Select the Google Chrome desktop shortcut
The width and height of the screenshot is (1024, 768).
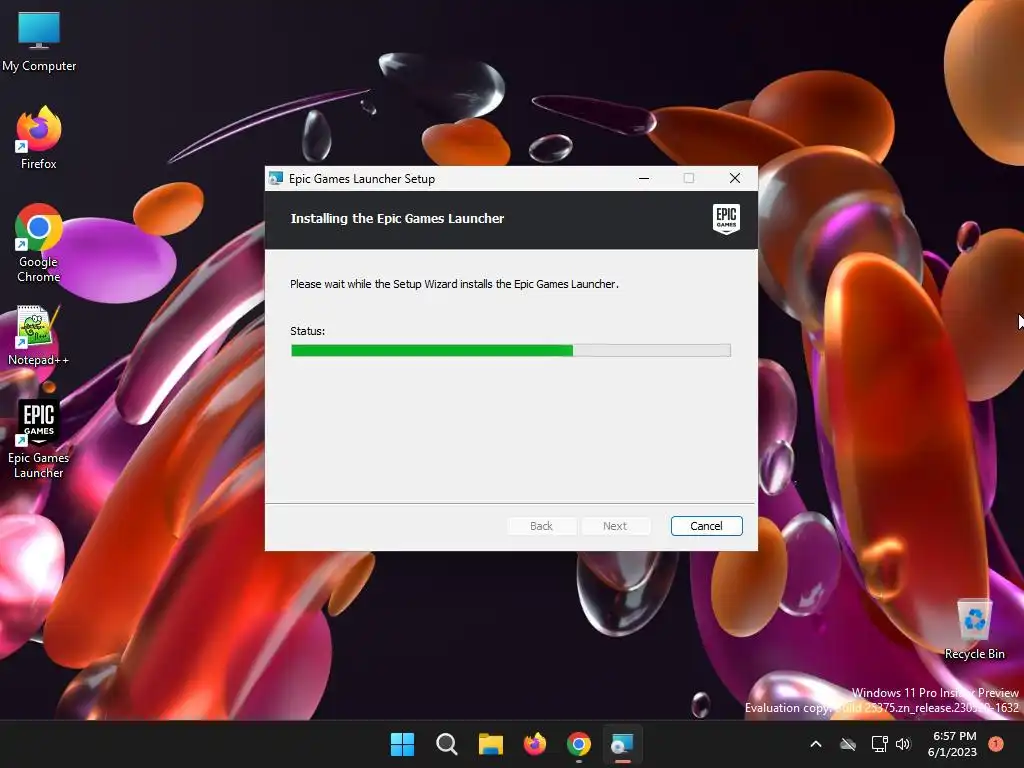tap(39, 243)
